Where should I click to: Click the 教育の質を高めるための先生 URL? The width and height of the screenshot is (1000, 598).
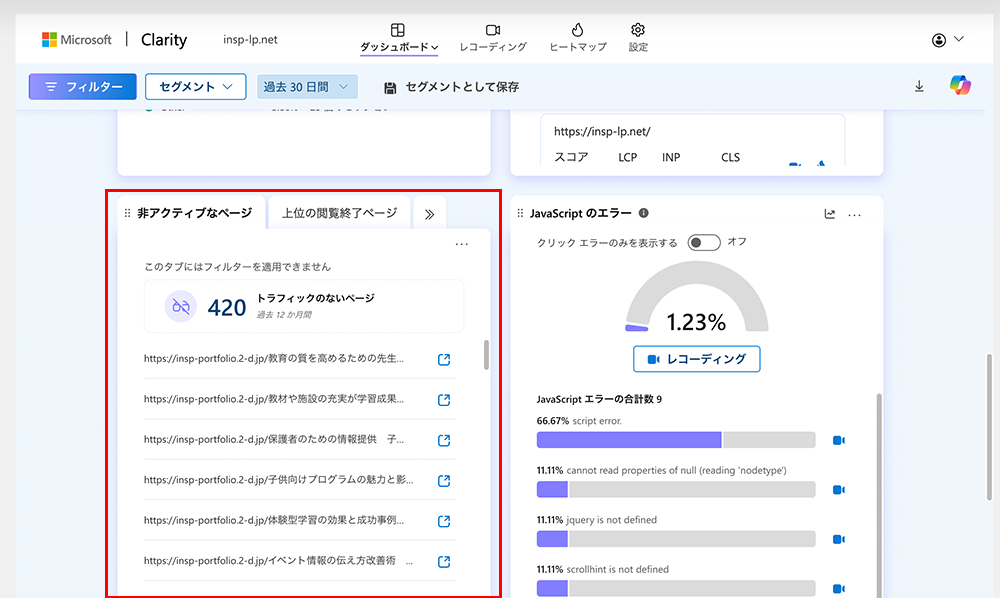(x=274, y=358)
